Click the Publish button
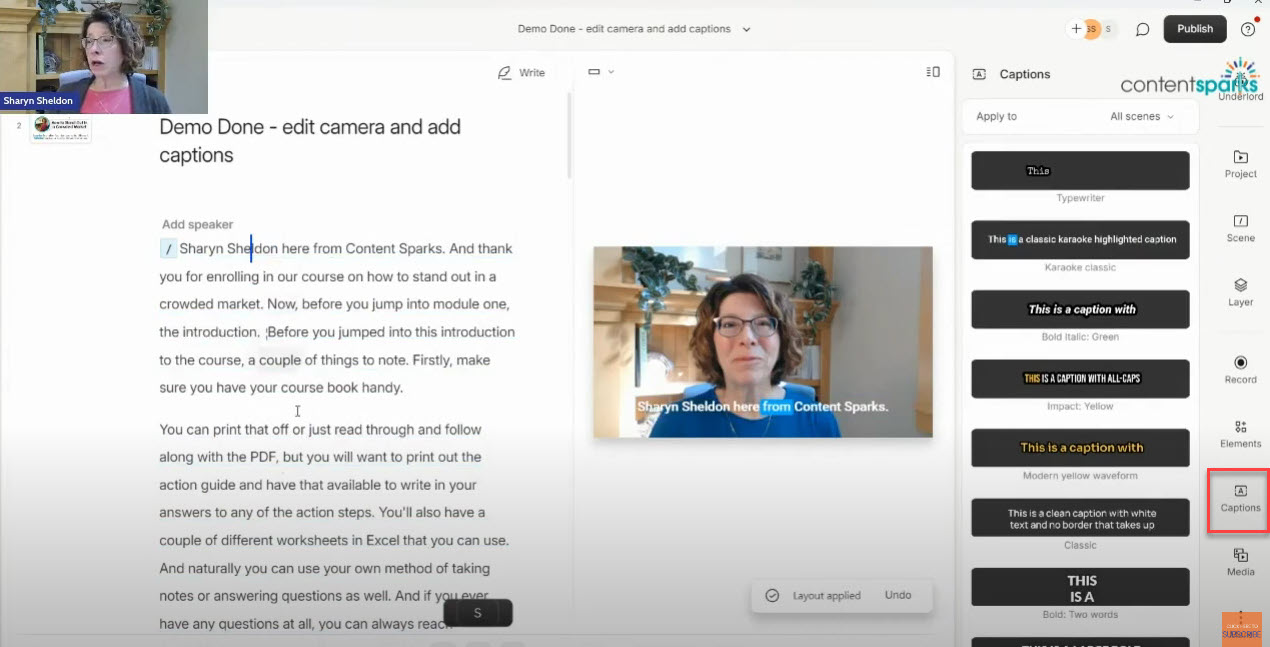 [1195, 29]
